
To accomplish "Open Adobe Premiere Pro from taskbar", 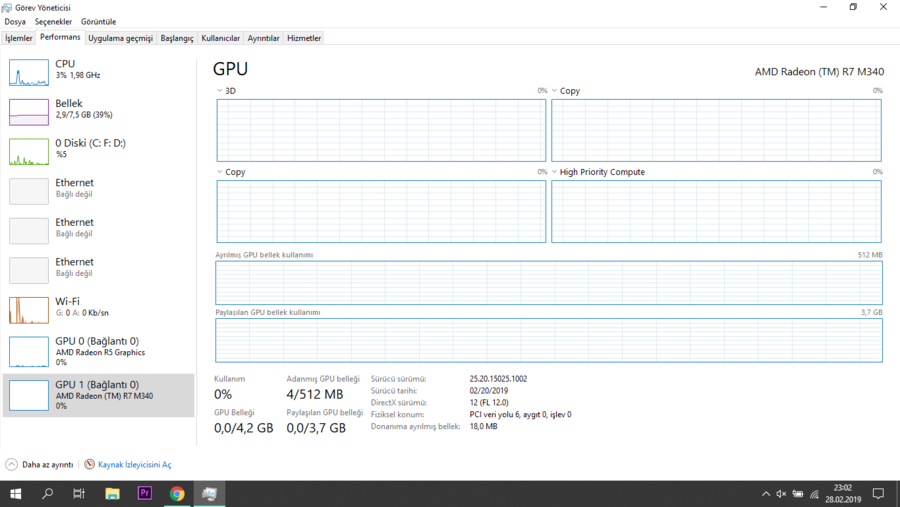I will tap(145, 494).
